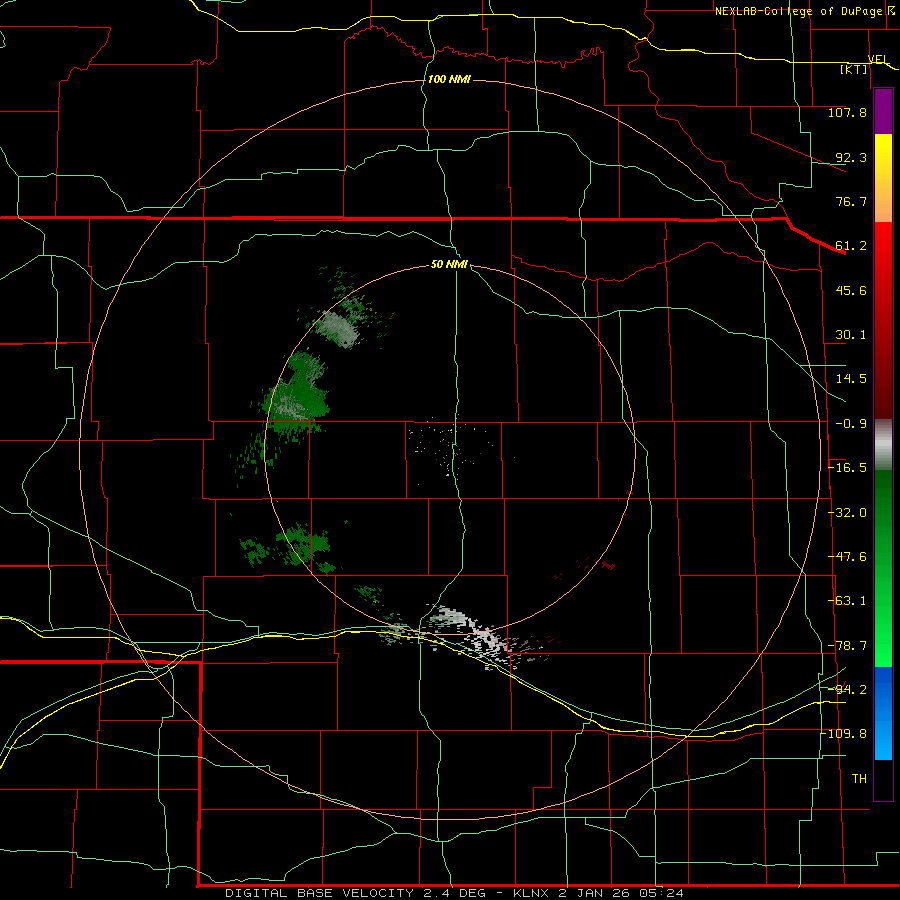Click the -78.7 velocity scale value
This screenshot has height=900, width=900.
coord(847,646)
